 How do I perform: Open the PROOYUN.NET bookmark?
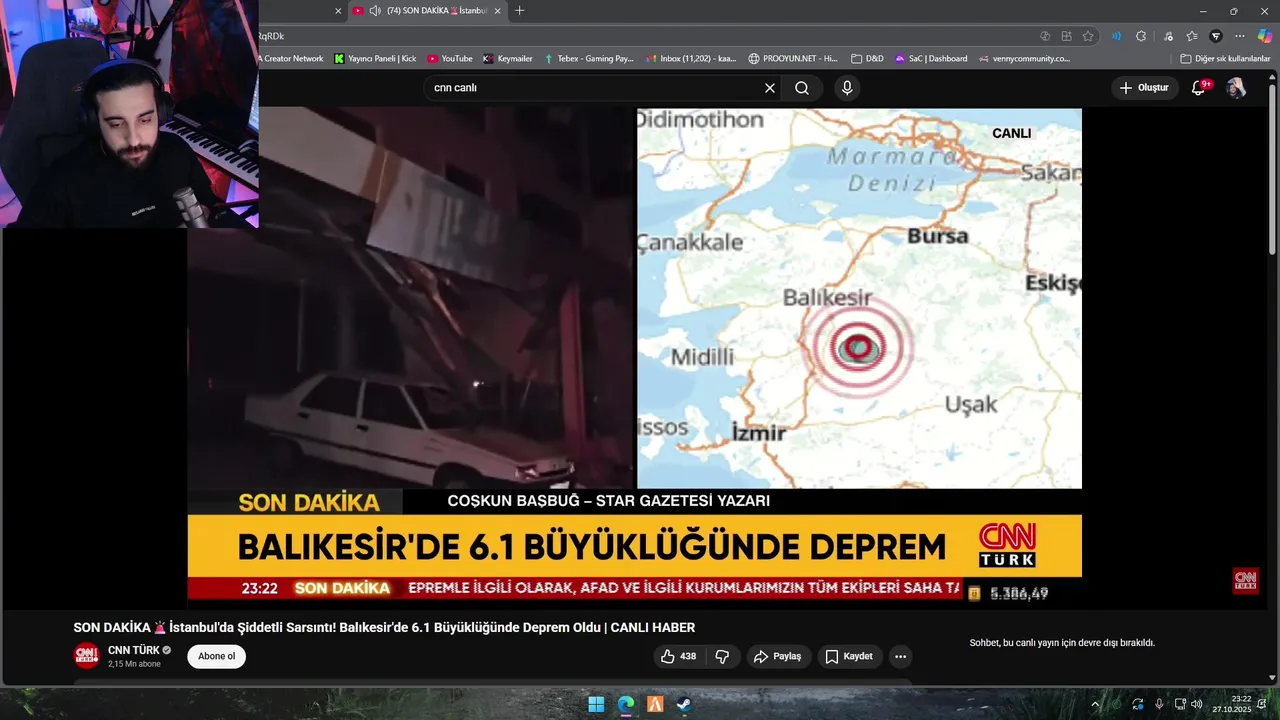[x=793, y=59]
